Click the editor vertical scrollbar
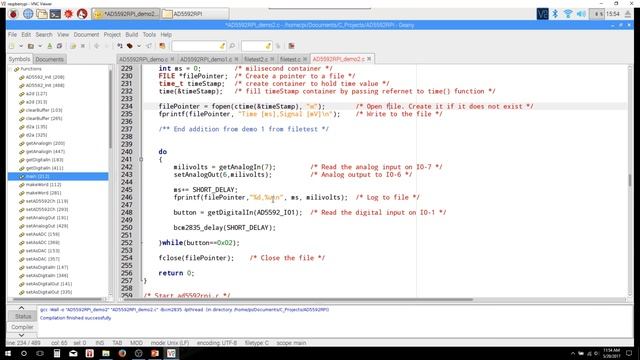 point(630,181)
